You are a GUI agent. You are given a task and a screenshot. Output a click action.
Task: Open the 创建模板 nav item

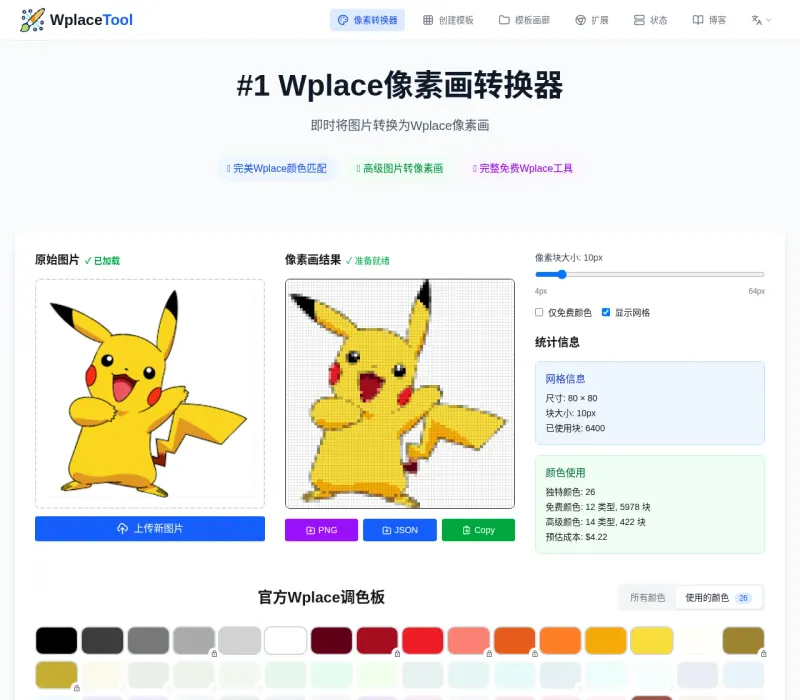pos(448,20)
